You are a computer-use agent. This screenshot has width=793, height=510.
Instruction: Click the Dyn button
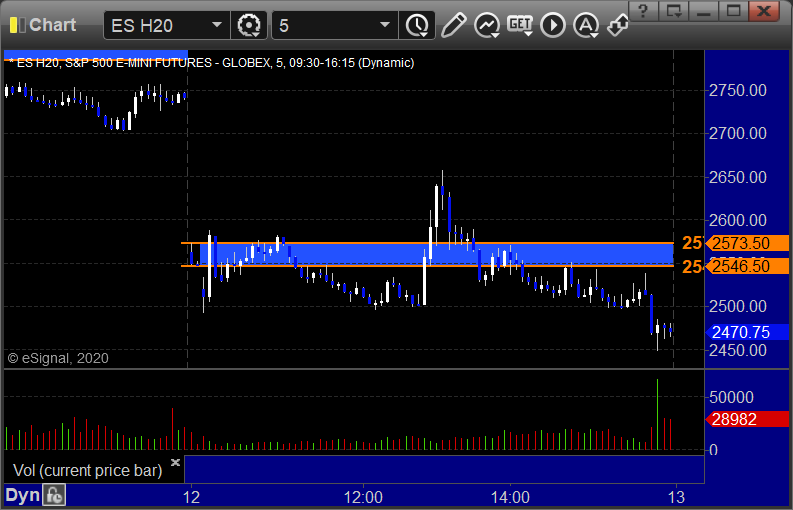pos(22,495)
